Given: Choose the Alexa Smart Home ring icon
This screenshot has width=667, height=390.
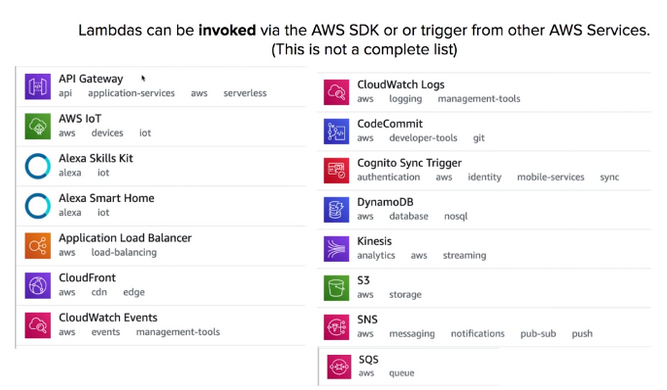Looking at the screenshot, I should [x=37, y=206].
